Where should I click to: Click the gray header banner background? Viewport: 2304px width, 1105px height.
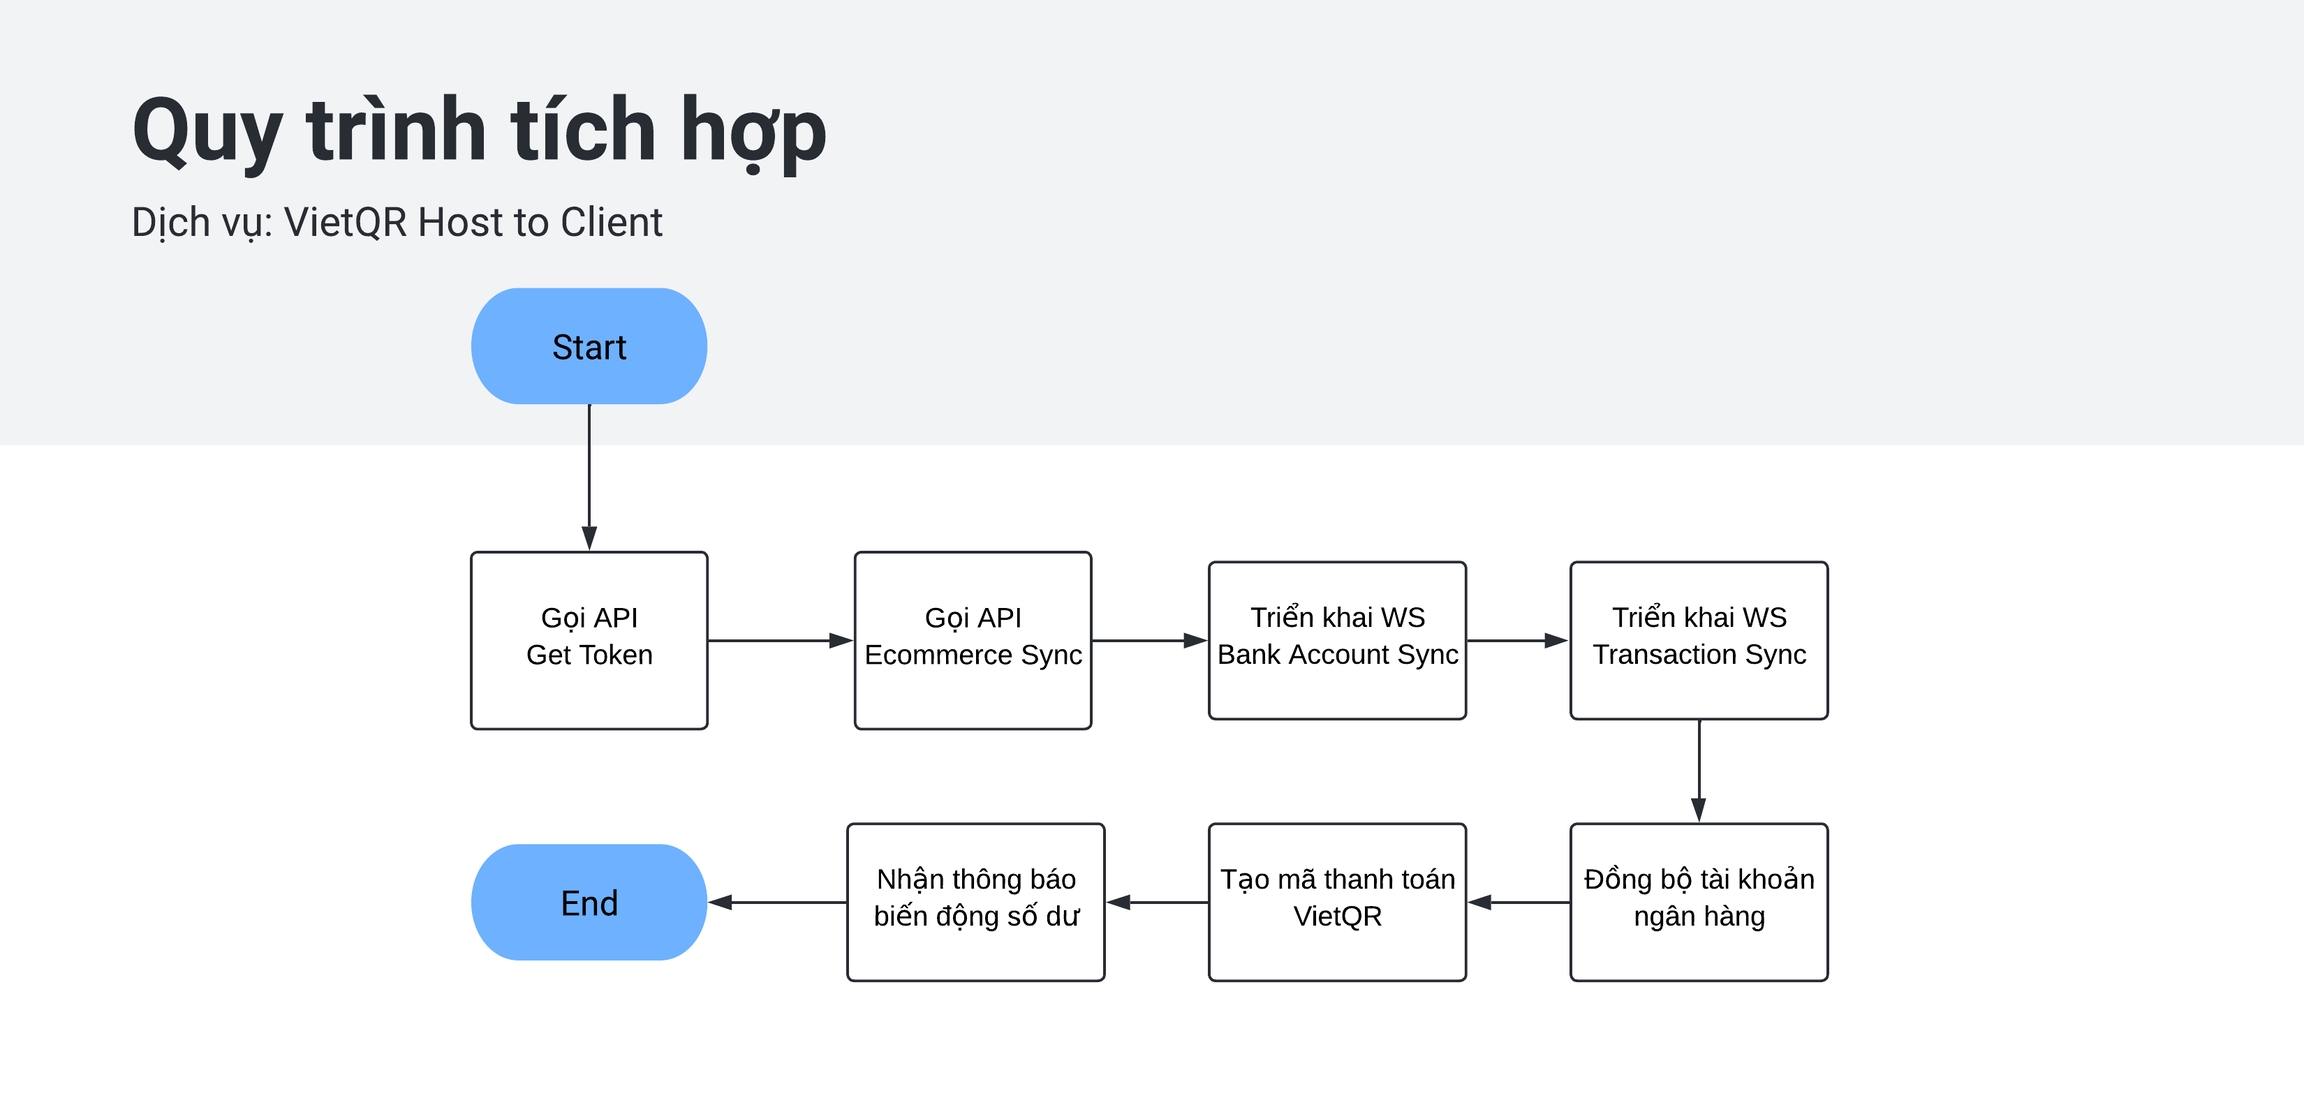click(1500, 200)
